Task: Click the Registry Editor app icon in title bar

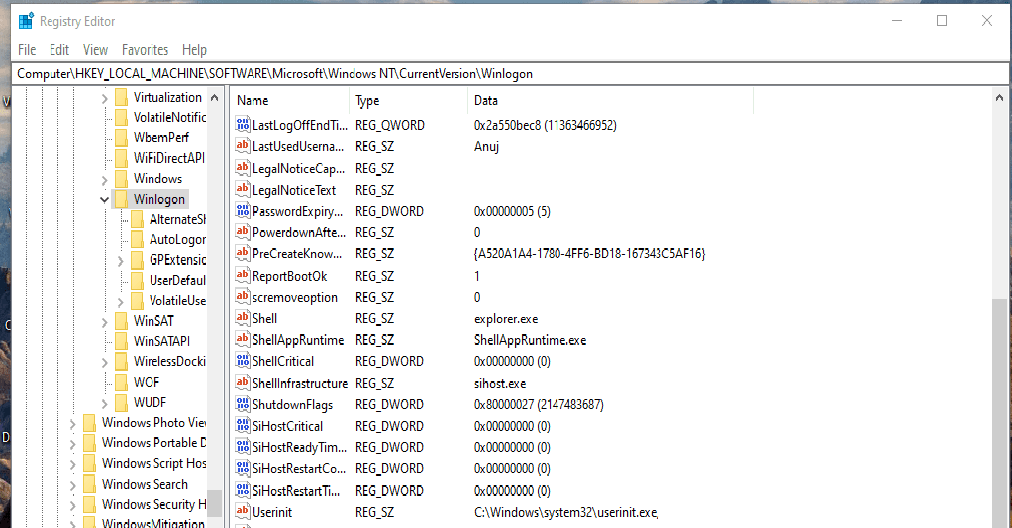Action: pos(26,21)
